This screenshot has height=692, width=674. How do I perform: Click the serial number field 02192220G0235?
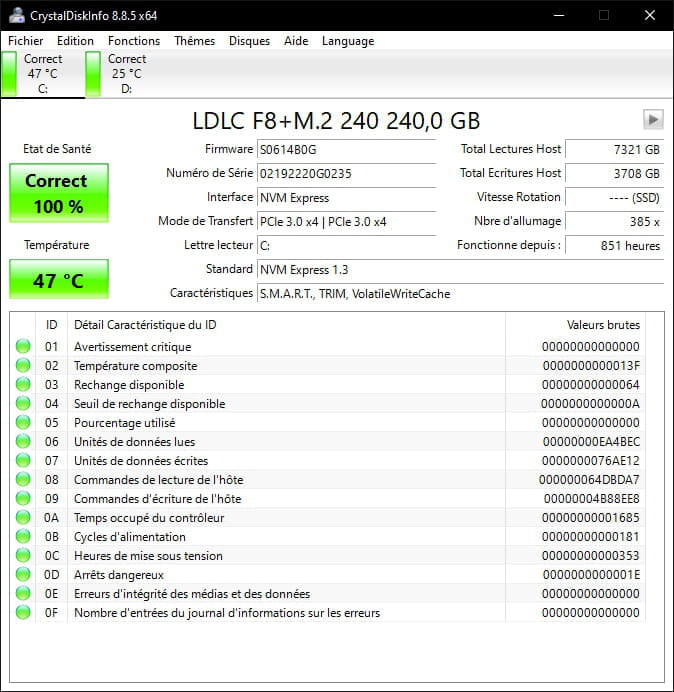(346, 173)
